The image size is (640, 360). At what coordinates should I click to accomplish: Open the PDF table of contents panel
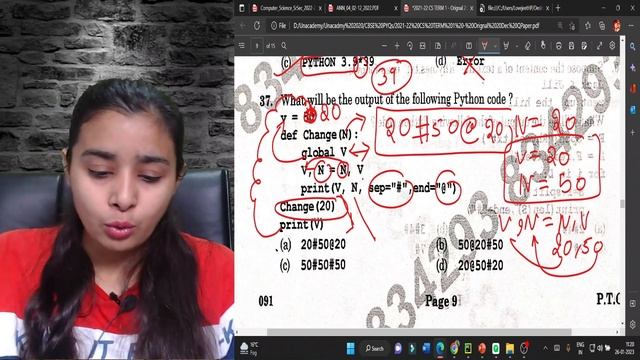(242, 46)
